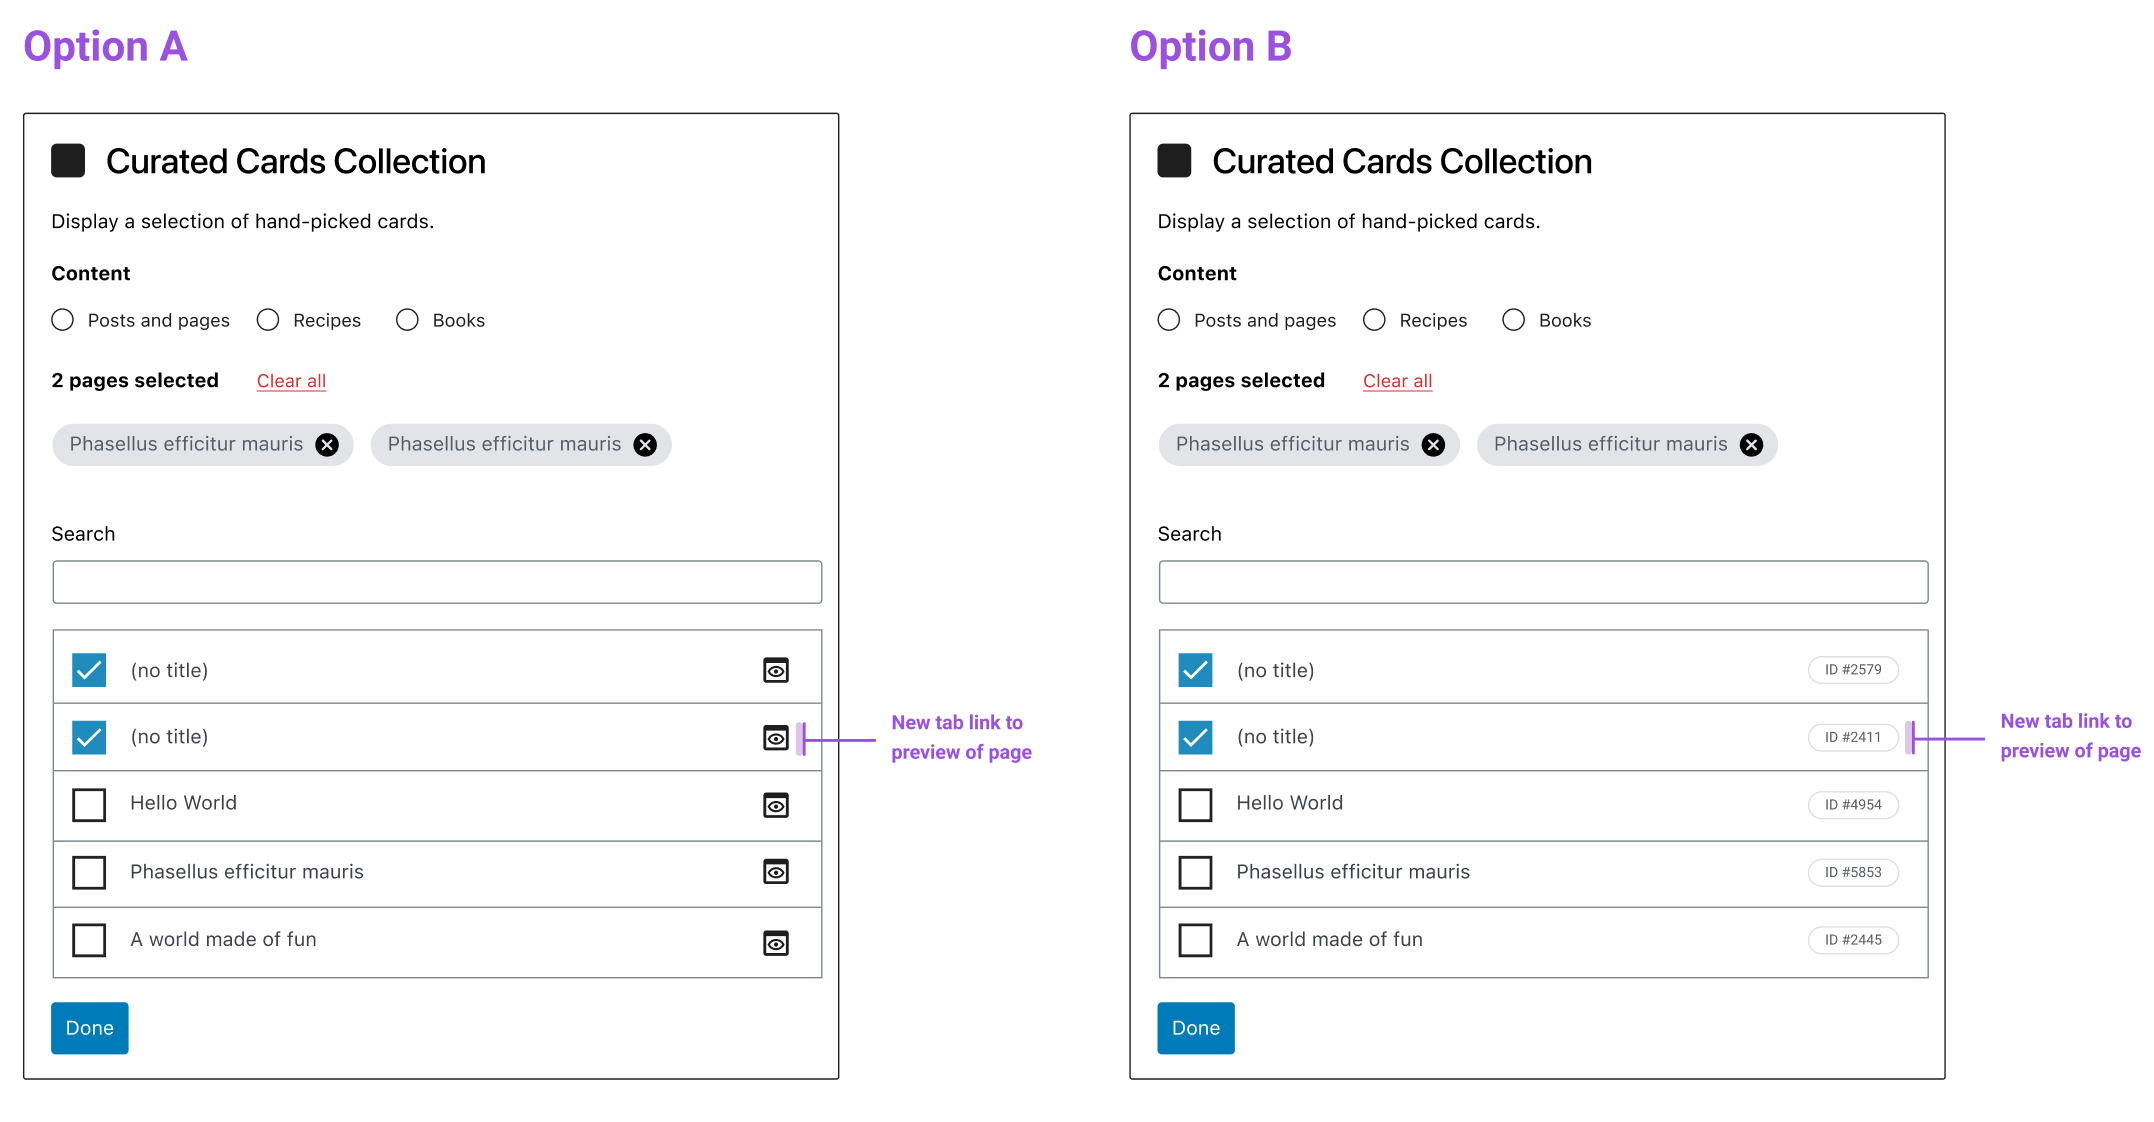Open preview for "Phasellus efficitur mauris" row in Option A

[x=776, y=873]
